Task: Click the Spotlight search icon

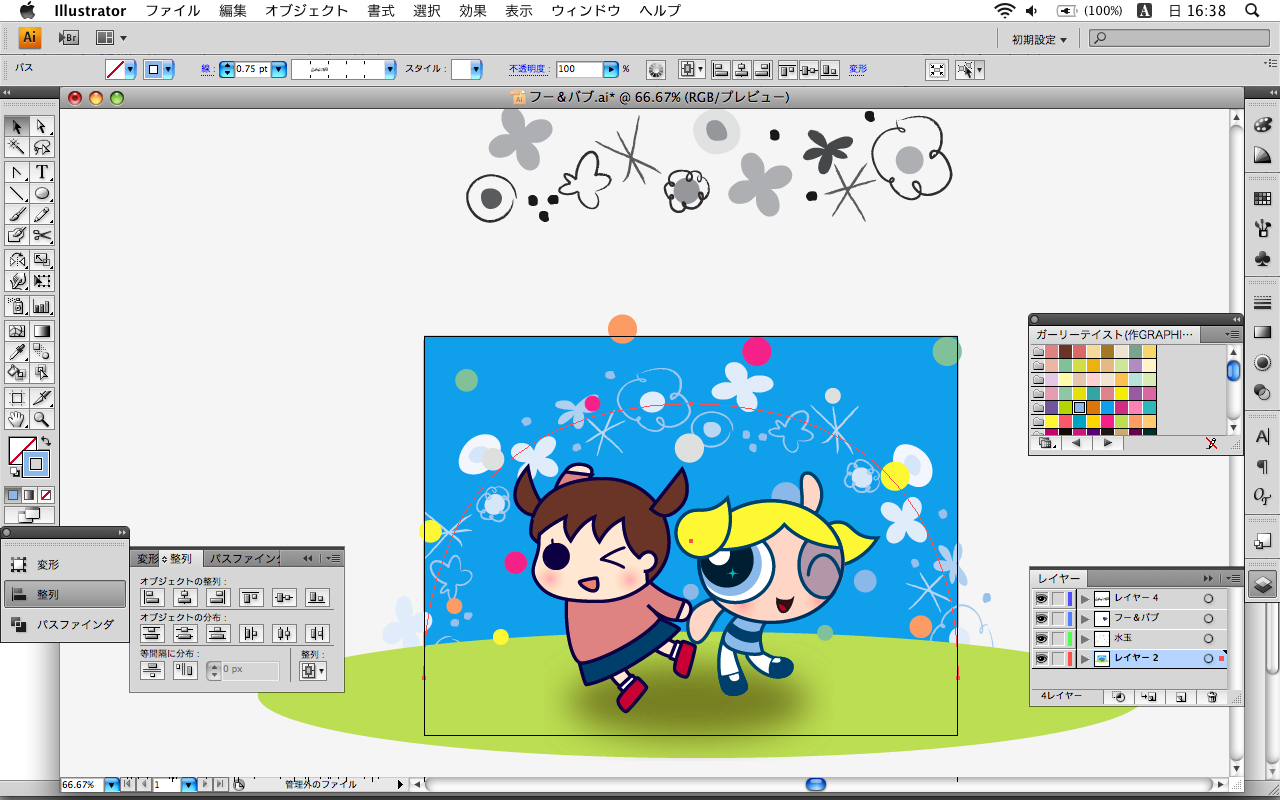Action: point(1252,10)
